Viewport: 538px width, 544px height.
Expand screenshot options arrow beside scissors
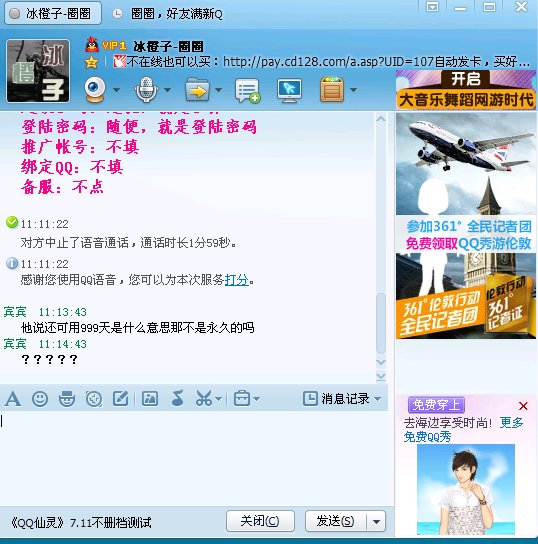[219, 399]
